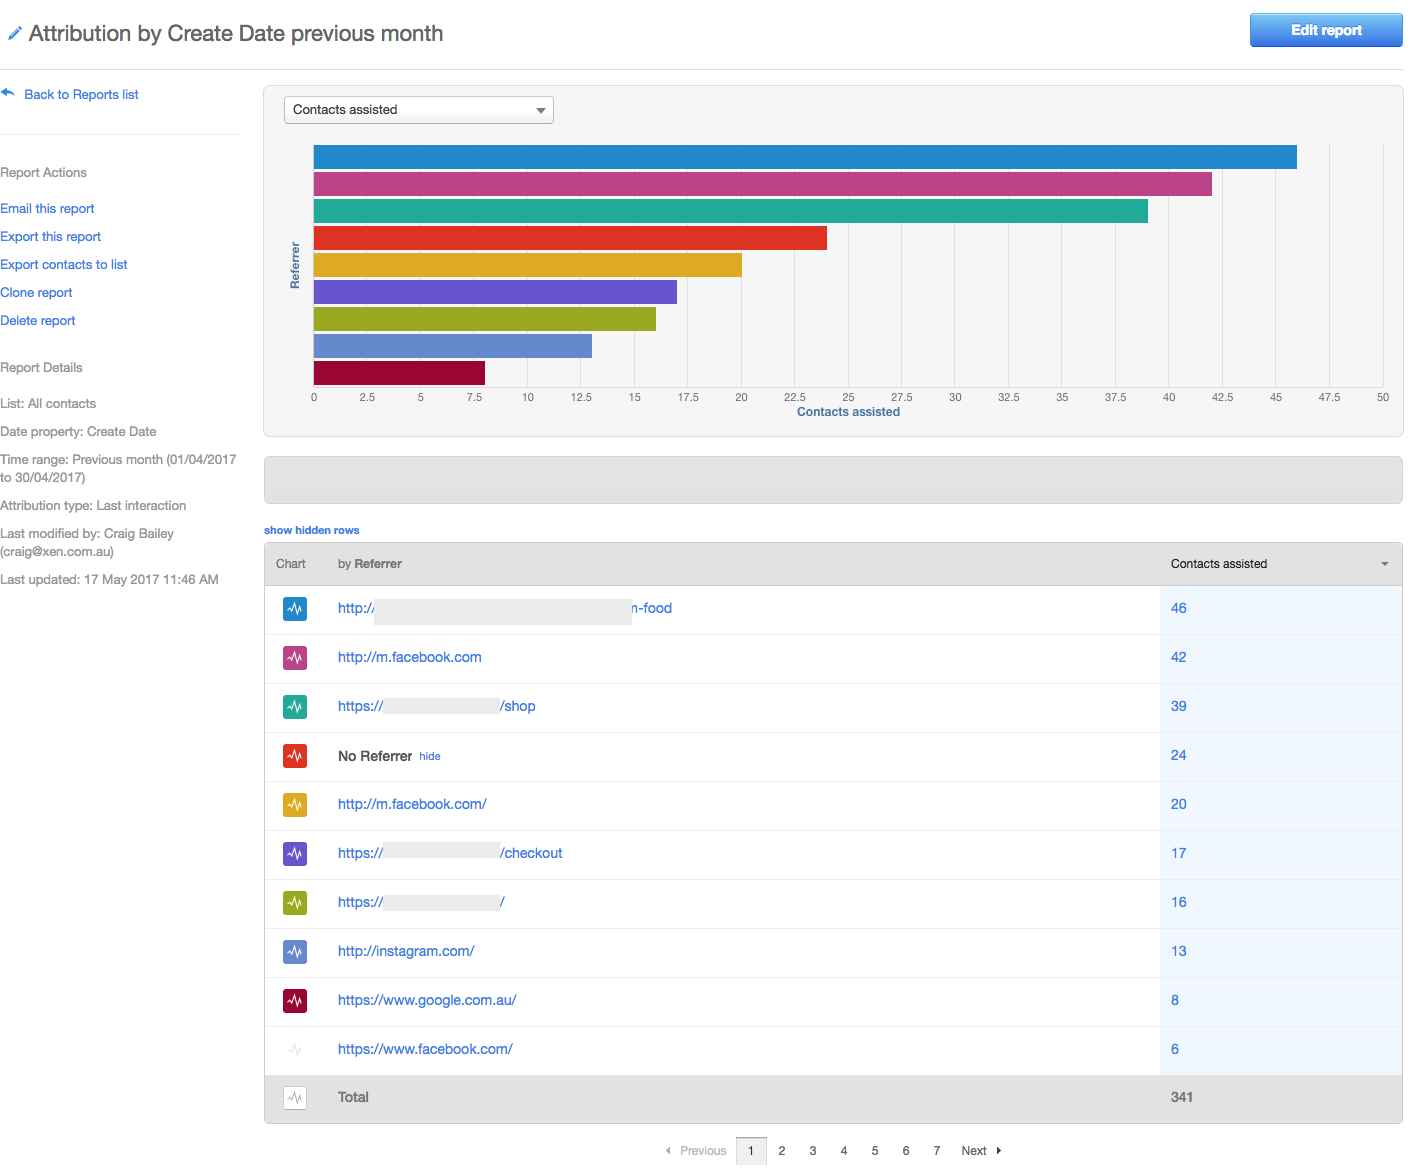Click the dark red chart icon for google.com.au
The image size is (1415, 1172).
(295, 1001)
